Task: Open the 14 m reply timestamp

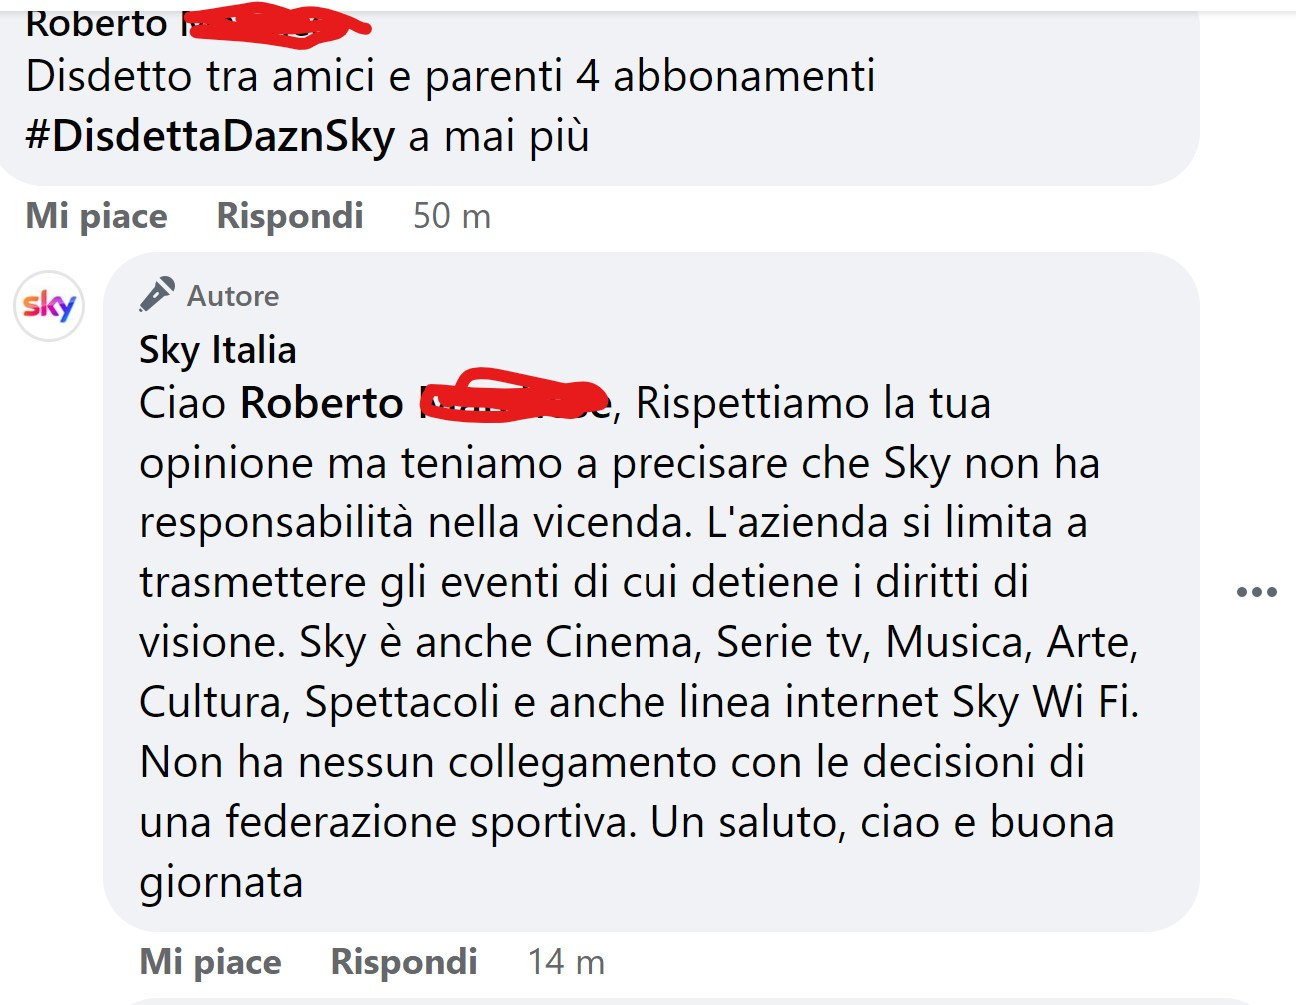Action: coord(566,962)
